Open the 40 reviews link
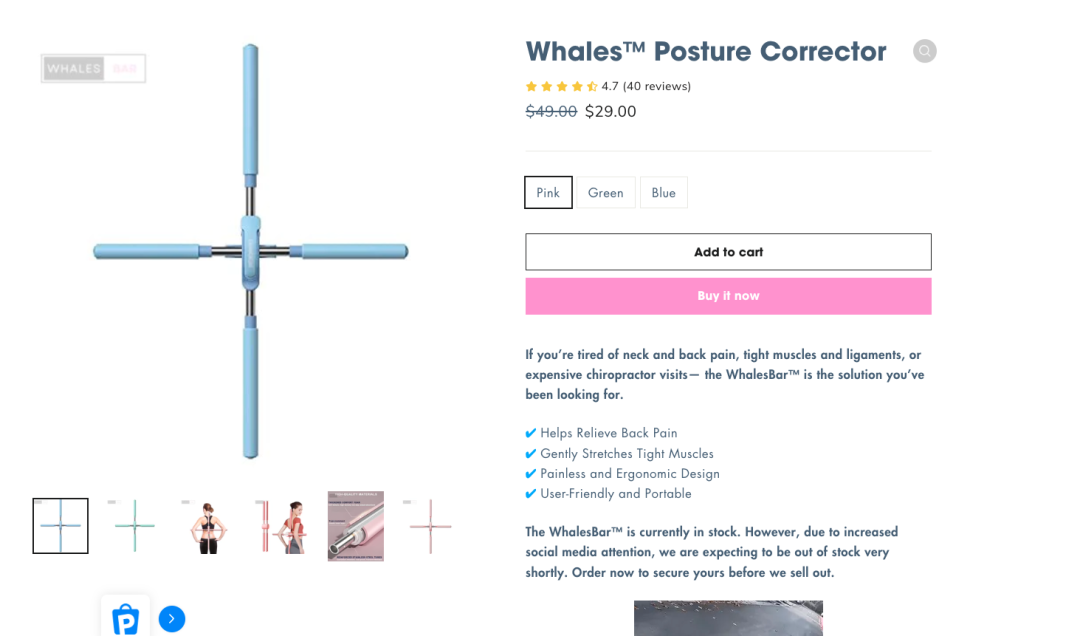 (x=656, y=86)
